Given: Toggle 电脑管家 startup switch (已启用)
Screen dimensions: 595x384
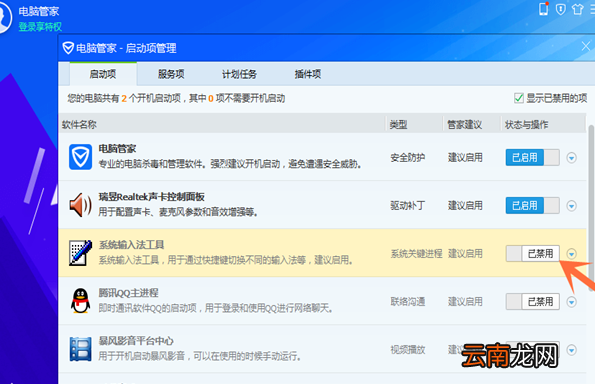Looking at the screenshot, I should click(x=532, y=157).
